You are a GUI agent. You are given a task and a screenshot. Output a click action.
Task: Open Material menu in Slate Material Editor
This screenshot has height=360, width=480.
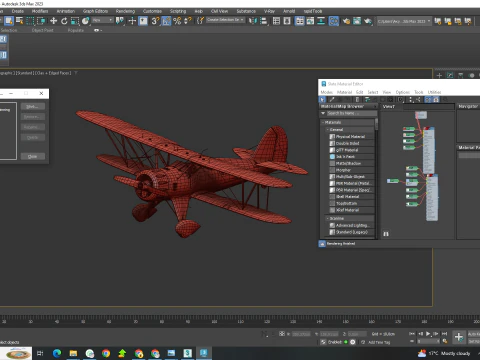tap(344, 92)
